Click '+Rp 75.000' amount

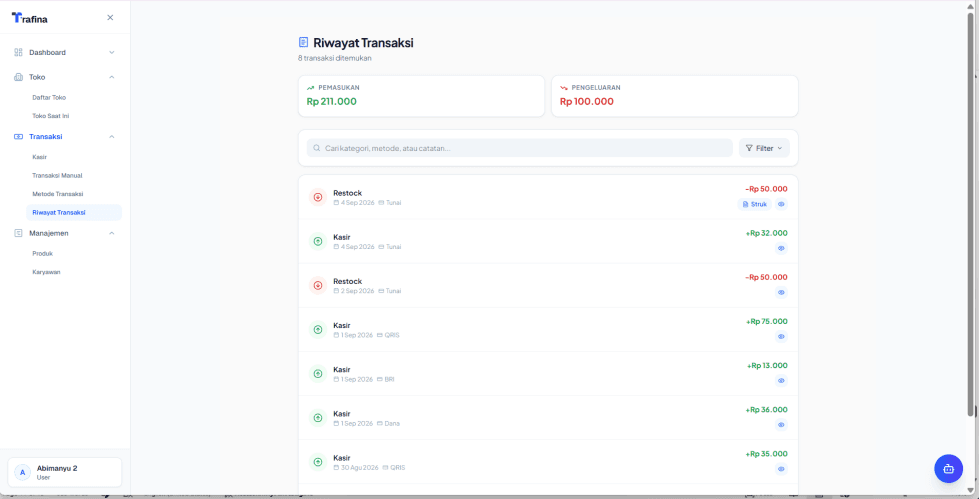(x=767, y=321)
